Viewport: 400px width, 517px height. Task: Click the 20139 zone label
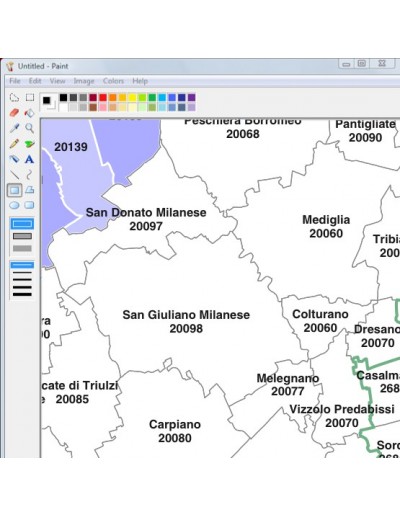coord(71,147)
